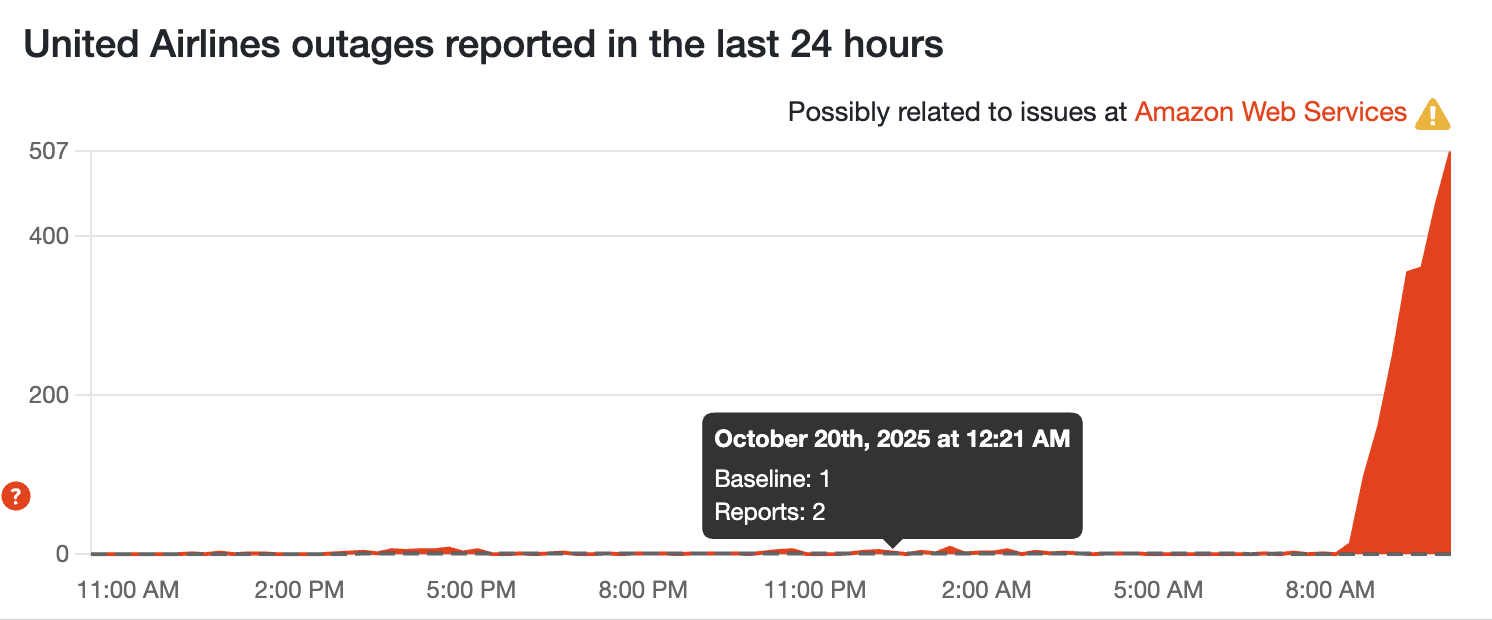1492x620 pixels.
Task: Click the chart title about United Airlines outages
Action: 483,44
